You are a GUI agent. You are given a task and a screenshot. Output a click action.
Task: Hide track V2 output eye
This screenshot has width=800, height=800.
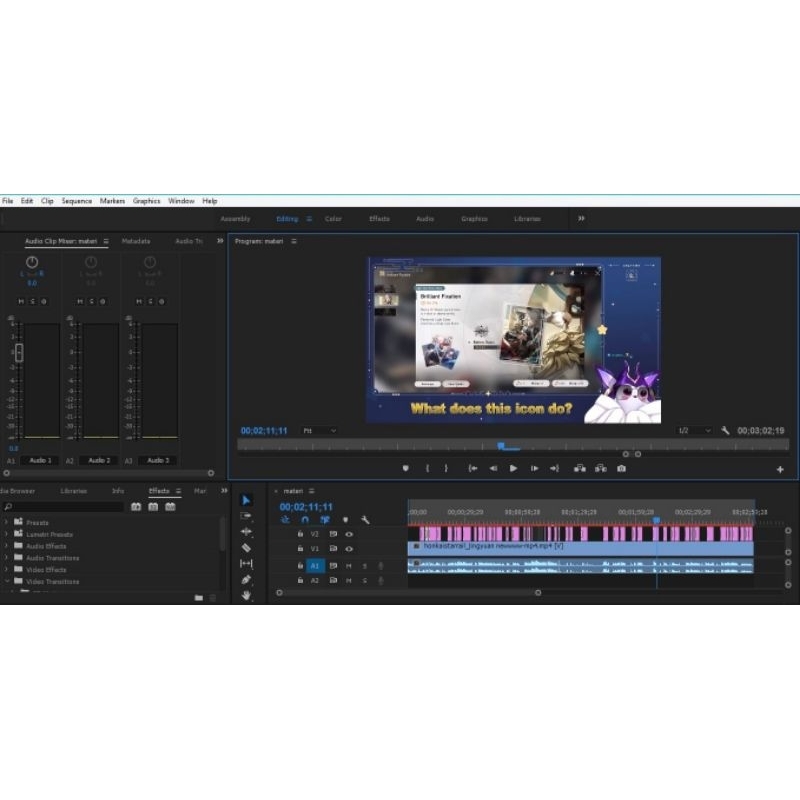pos(349,534)
